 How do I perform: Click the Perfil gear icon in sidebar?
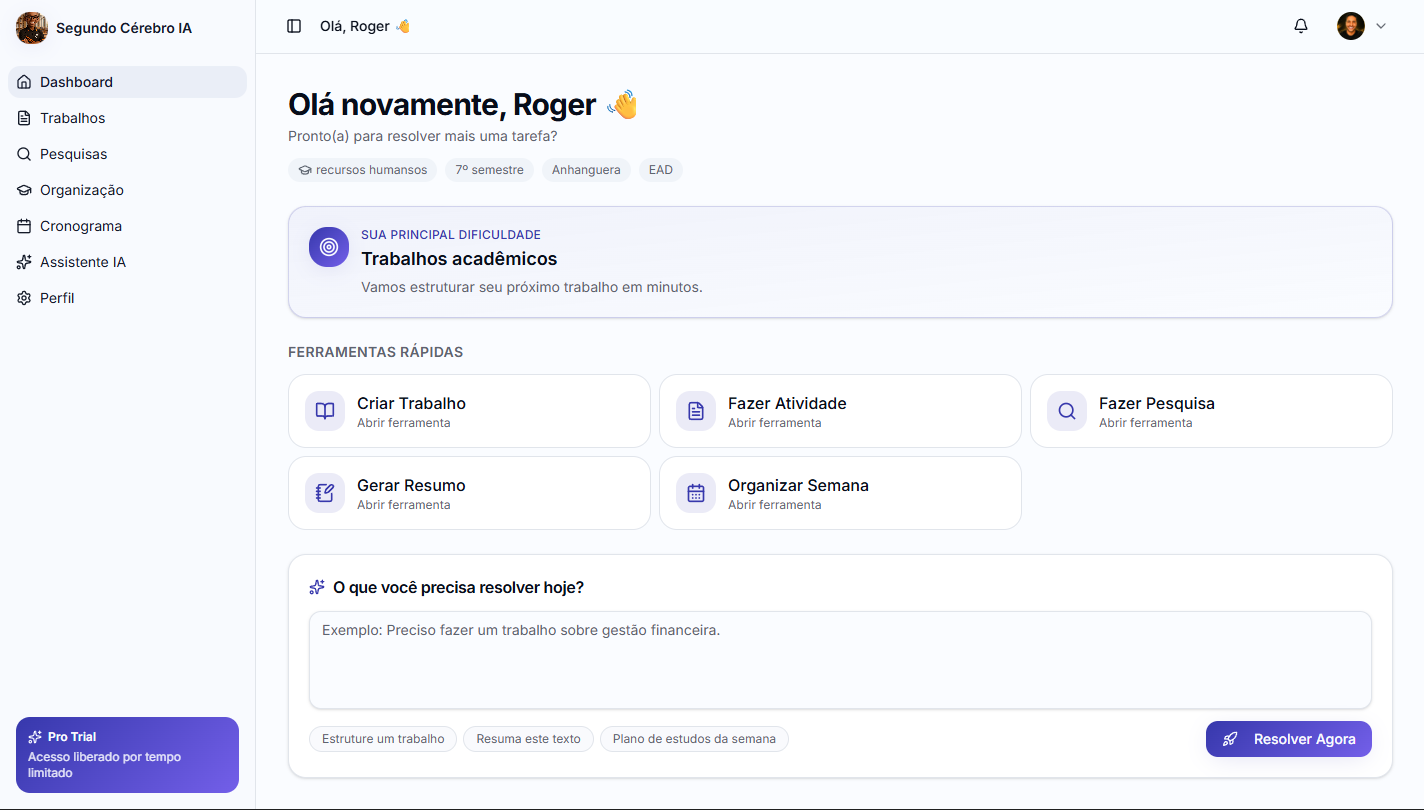[24, 298]
